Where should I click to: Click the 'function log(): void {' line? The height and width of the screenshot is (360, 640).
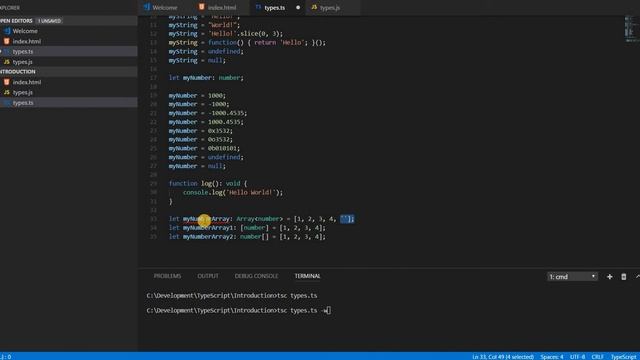(x=208, y=184)
